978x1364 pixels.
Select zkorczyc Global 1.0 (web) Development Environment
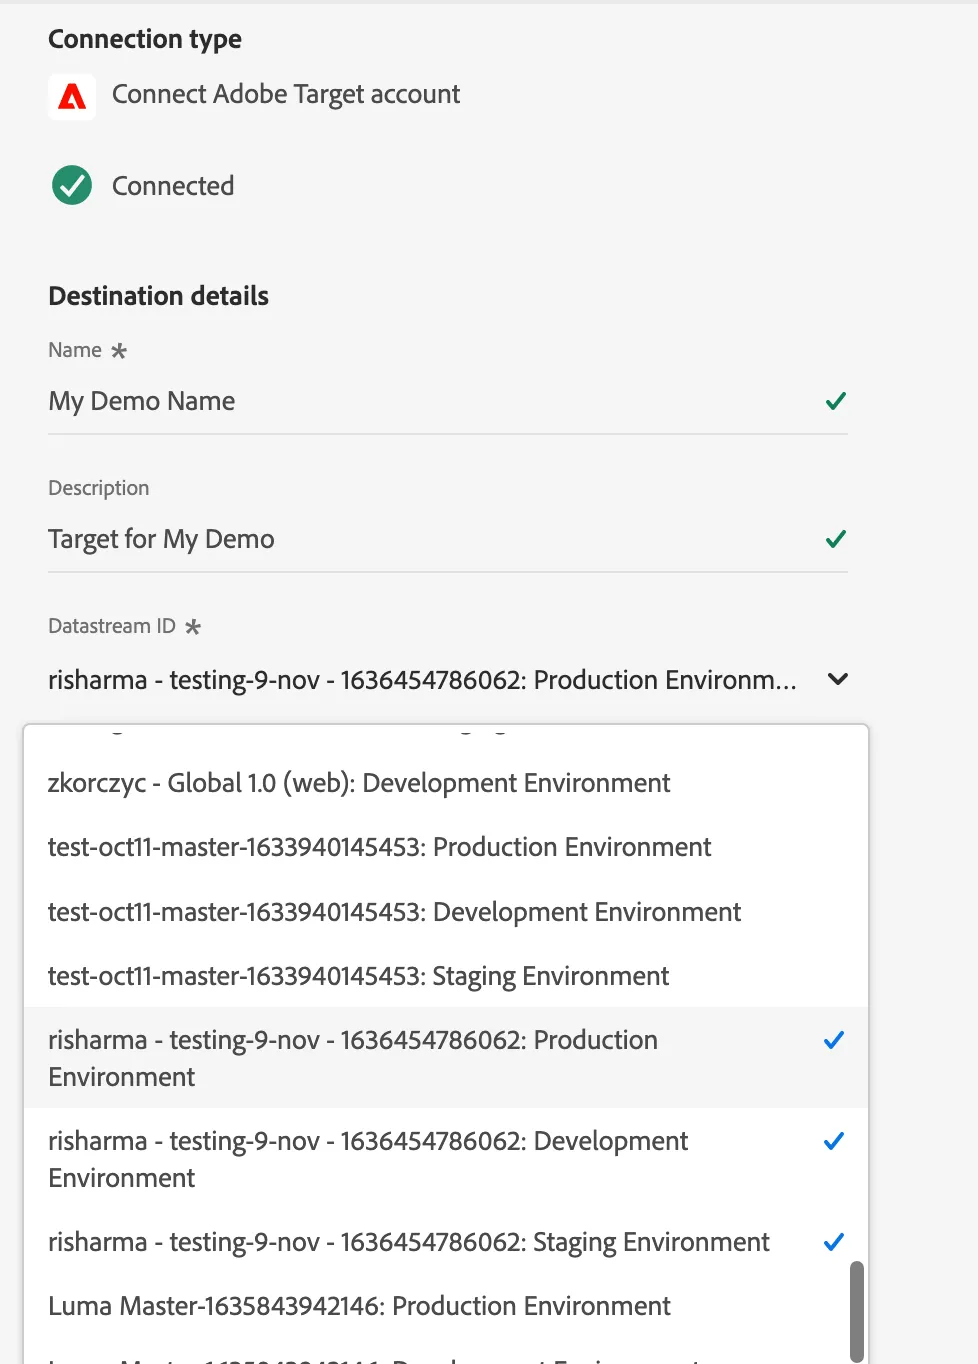[x=446, y=783]
